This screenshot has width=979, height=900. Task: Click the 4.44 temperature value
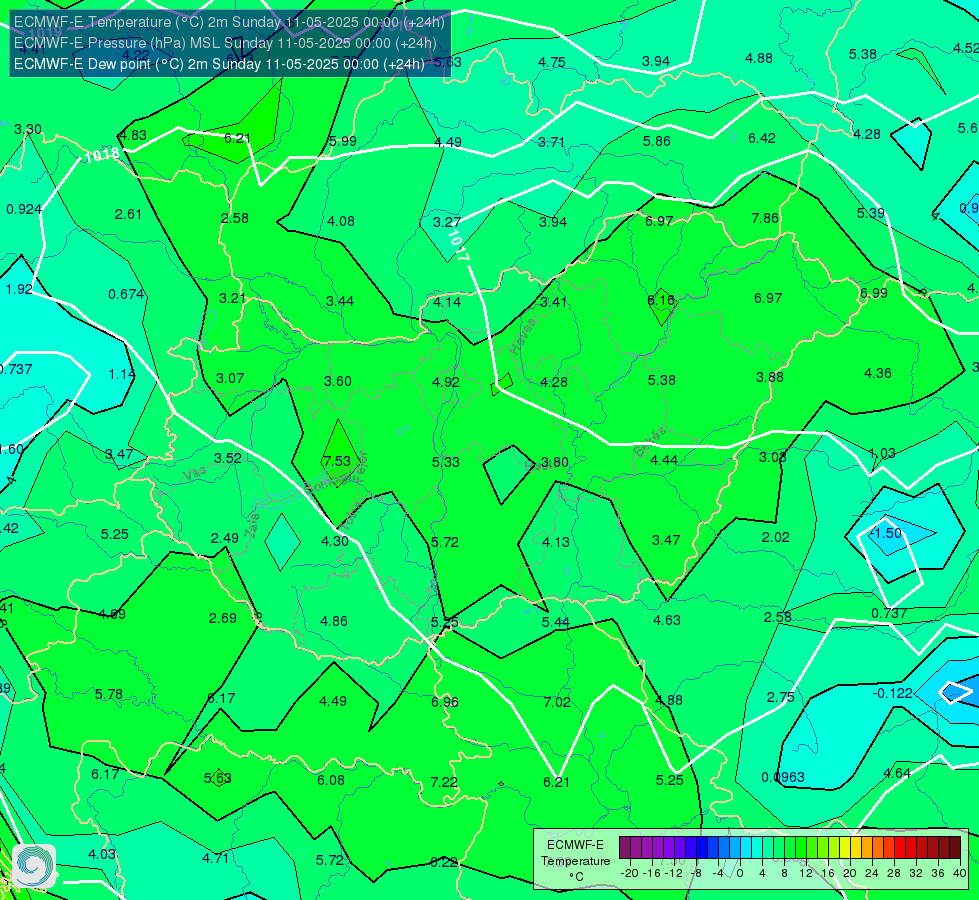click(664, 460)
